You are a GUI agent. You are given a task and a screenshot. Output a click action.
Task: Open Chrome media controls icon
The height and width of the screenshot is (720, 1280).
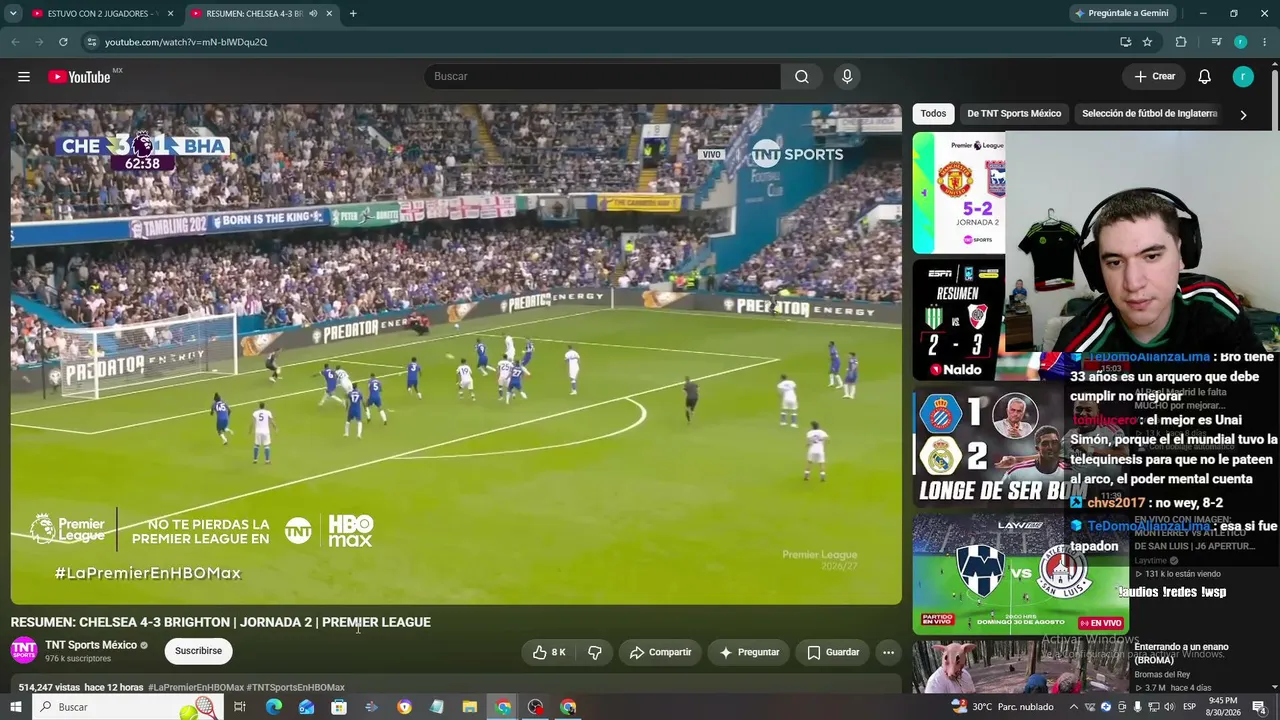(x=1216, y=42)
